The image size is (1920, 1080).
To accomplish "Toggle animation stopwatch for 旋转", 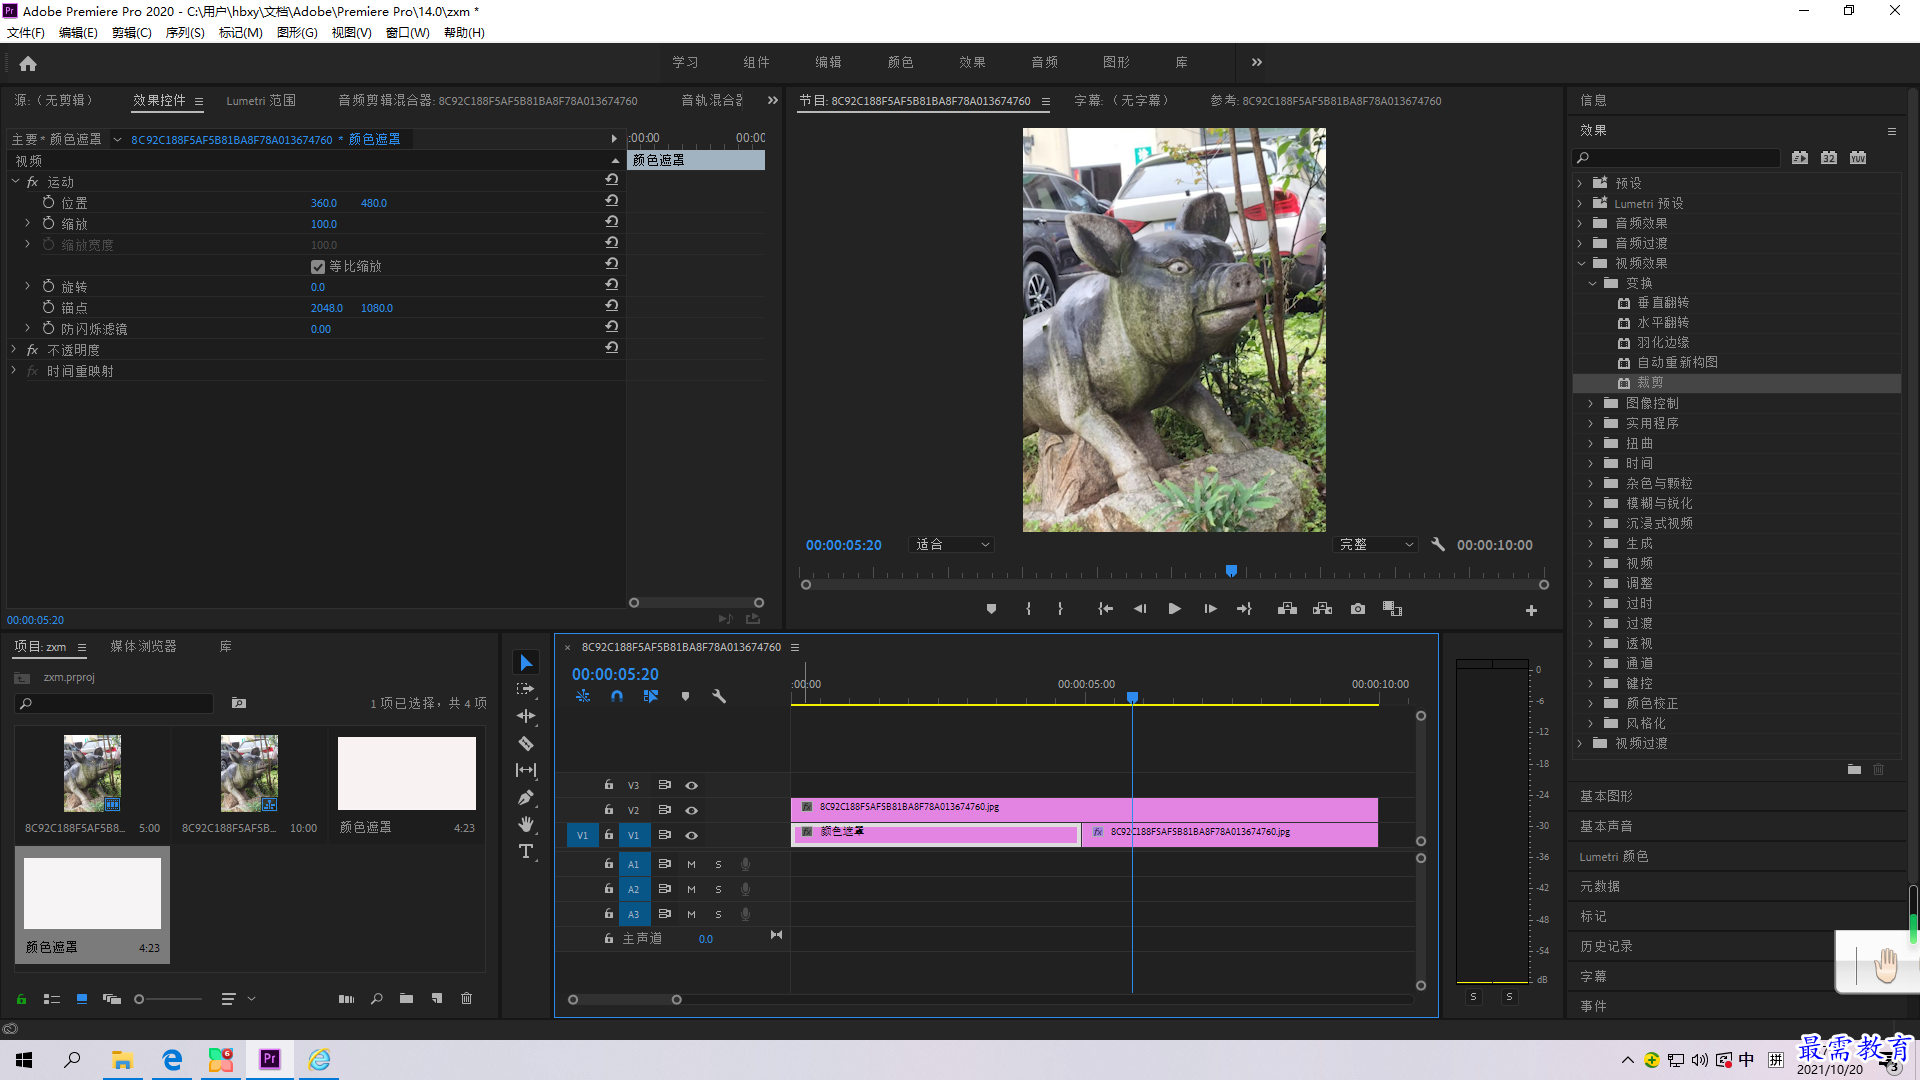I will click(48, 286).
